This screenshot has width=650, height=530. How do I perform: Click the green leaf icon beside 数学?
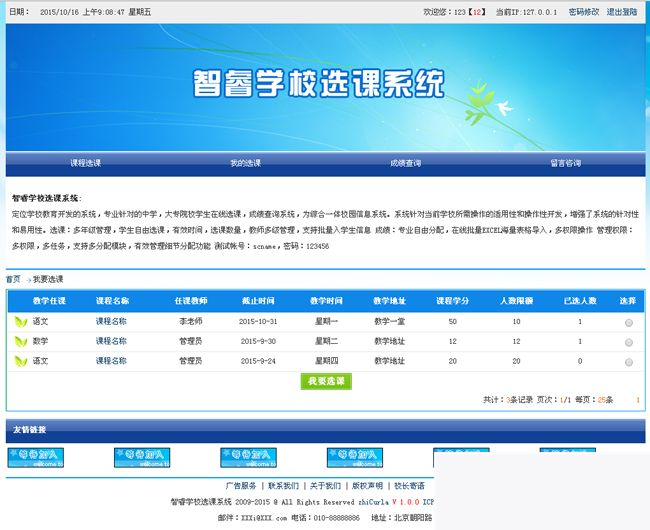click(x=21, y=341)
